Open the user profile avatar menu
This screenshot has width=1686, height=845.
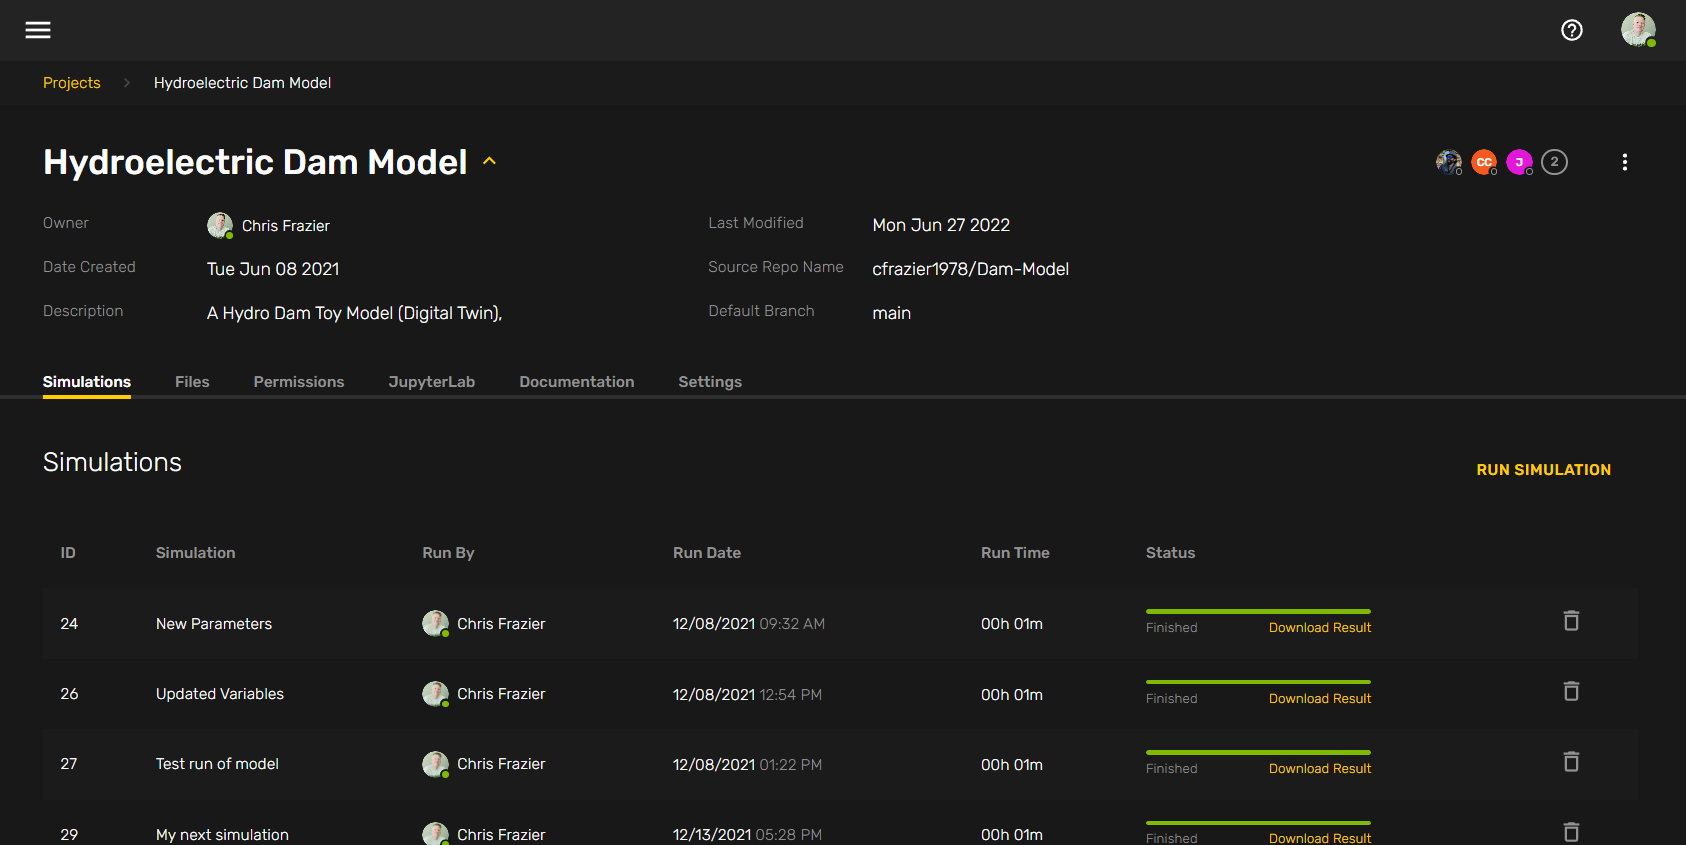pyautogui.click(x=1638, y=30)
